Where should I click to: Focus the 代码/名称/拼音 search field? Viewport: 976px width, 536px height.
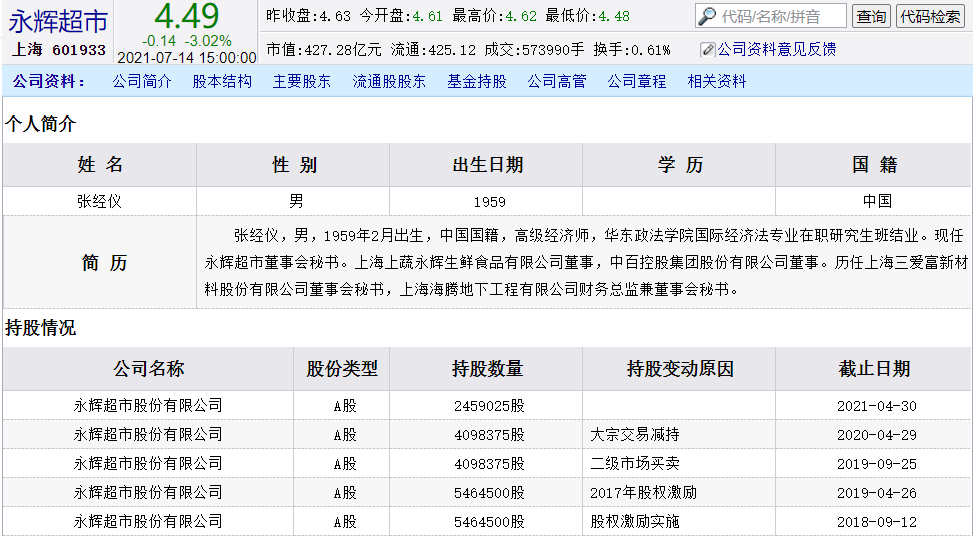pos(771,16)
